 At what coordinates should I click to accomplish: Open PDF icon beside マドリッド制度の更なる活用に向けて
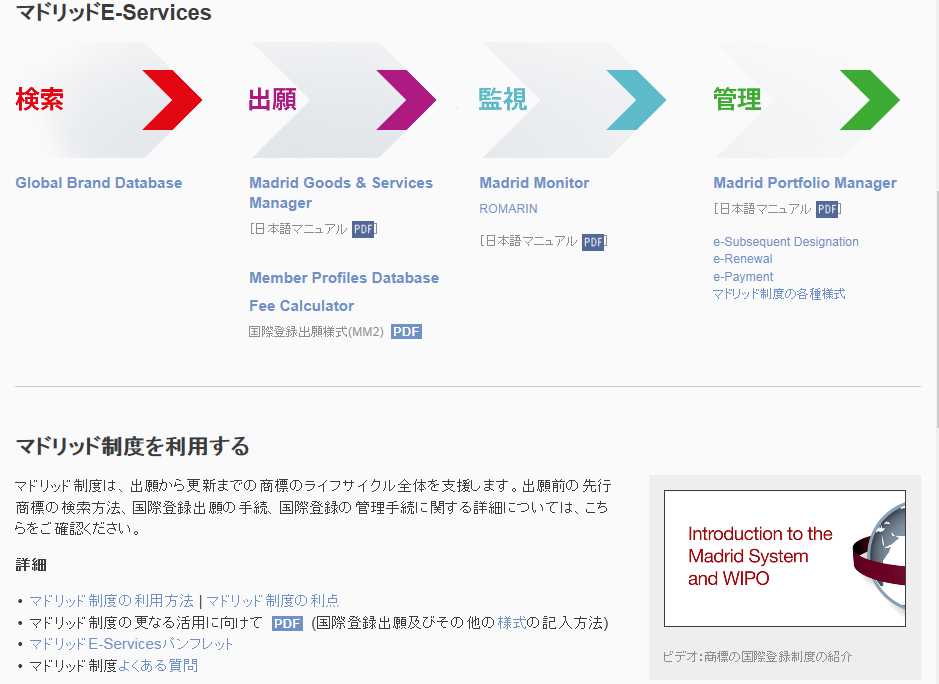tap(287, 624)
